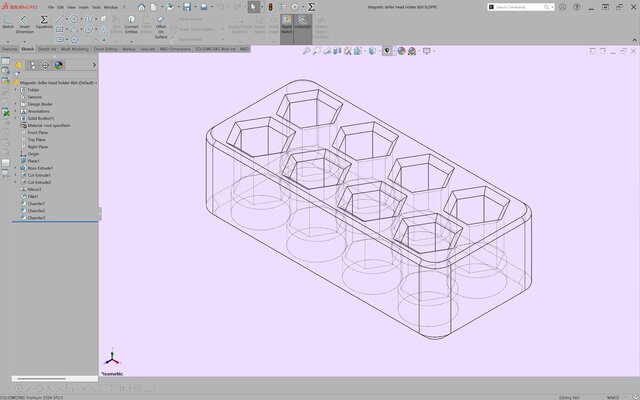Click the appearance color sphere in view toolbar
The height and width of the screenshot is (400, 640).
(400, 50)
